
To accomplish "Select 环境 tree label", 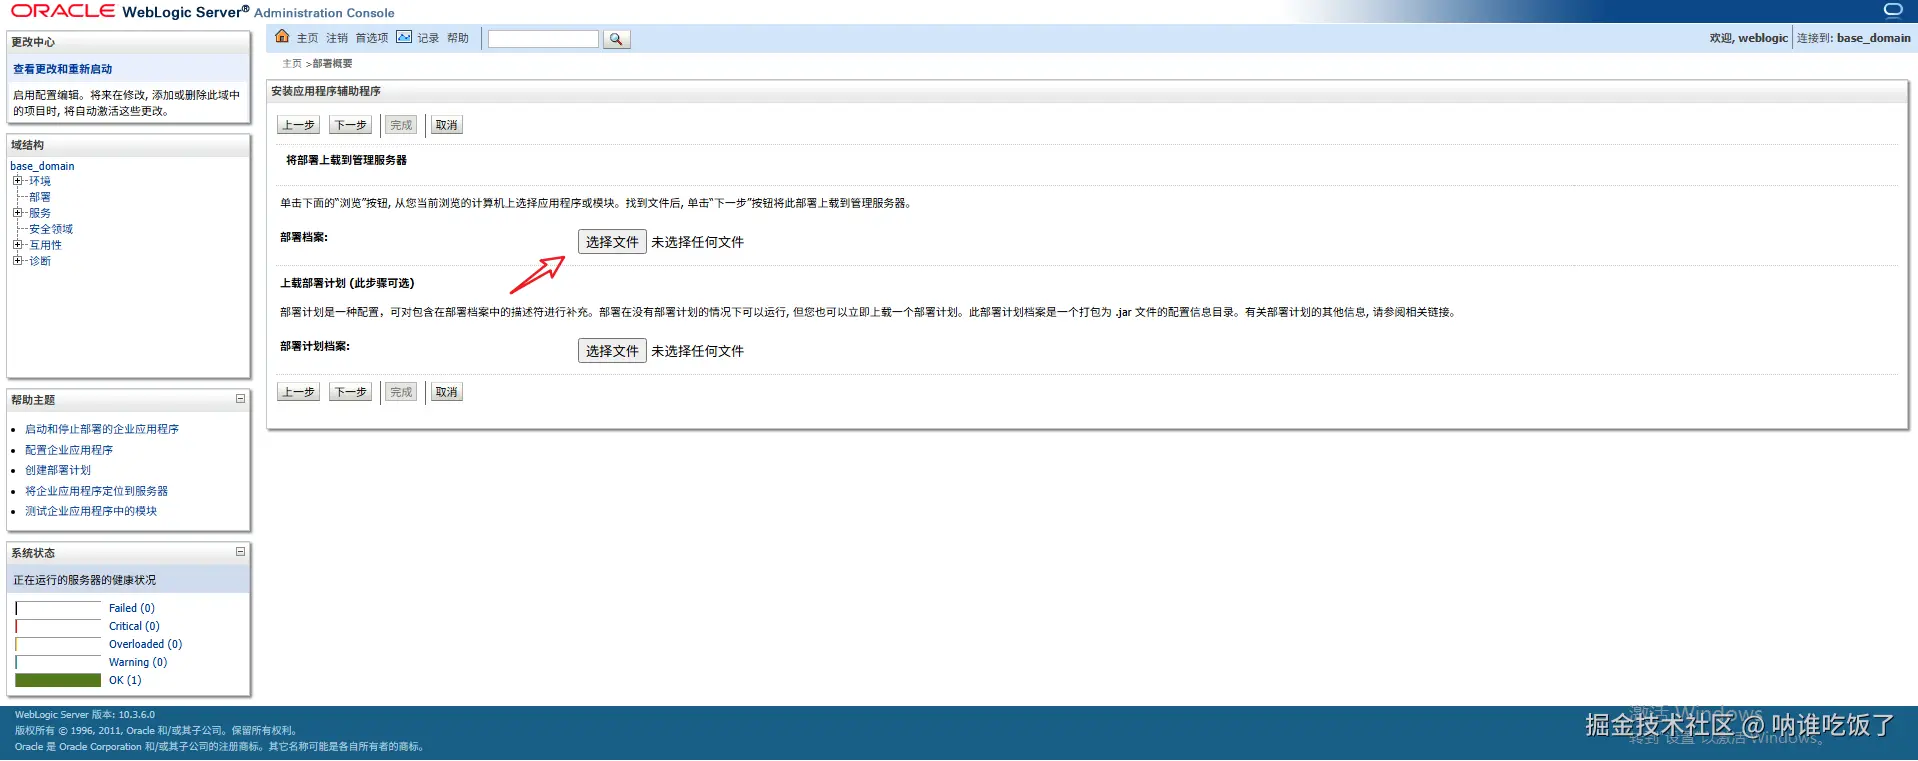I will (40, 181).
